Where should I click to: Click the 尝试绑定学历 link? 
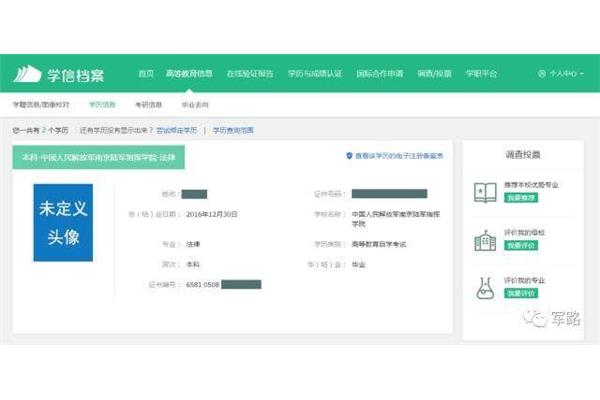[x=177, y=130]
